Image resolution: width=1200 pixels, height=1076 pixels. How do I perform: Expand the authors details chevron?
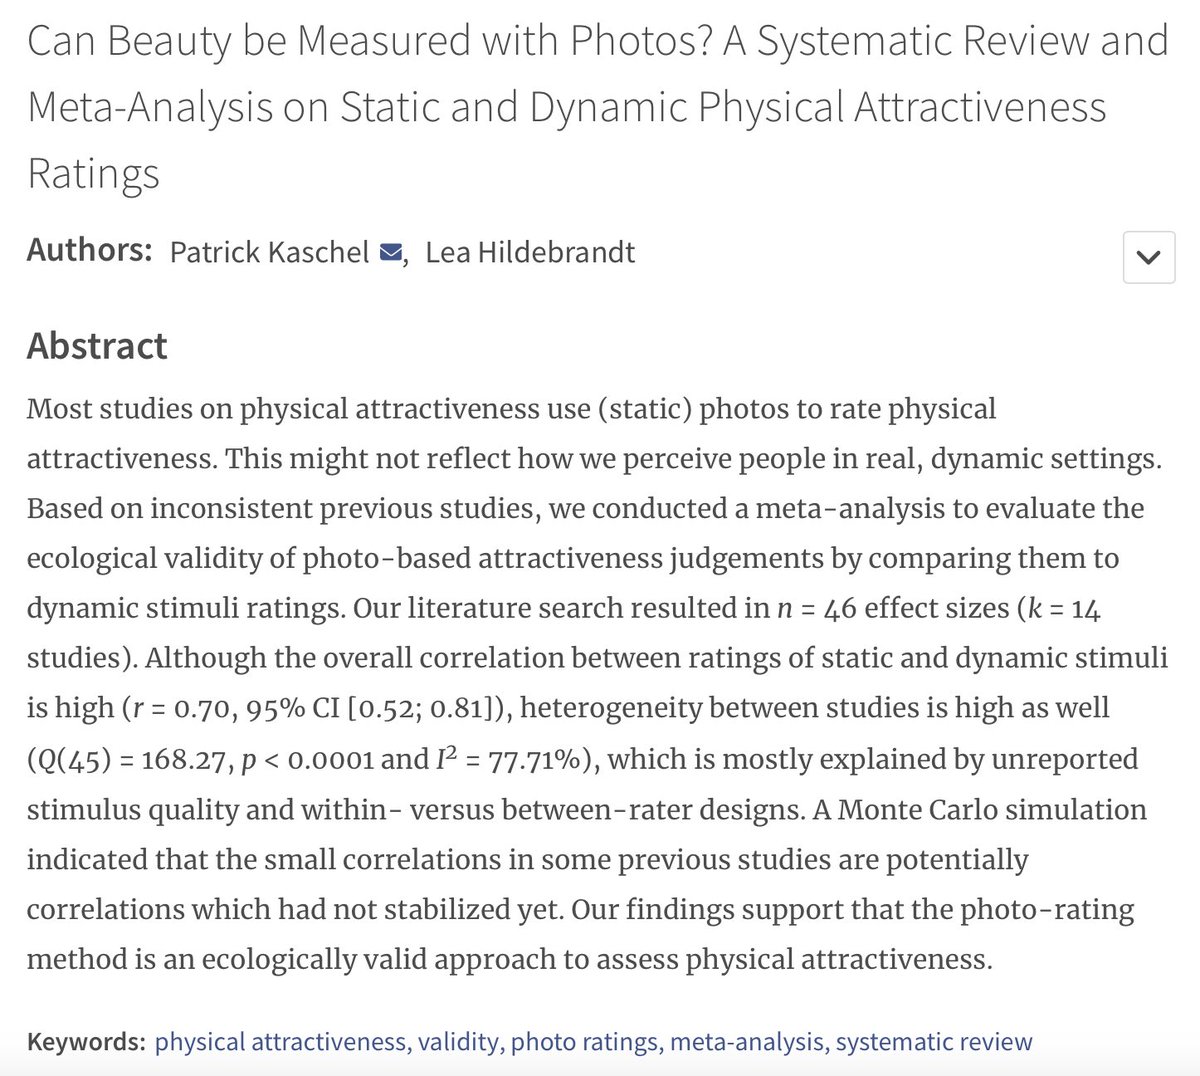coord(1149,257)
